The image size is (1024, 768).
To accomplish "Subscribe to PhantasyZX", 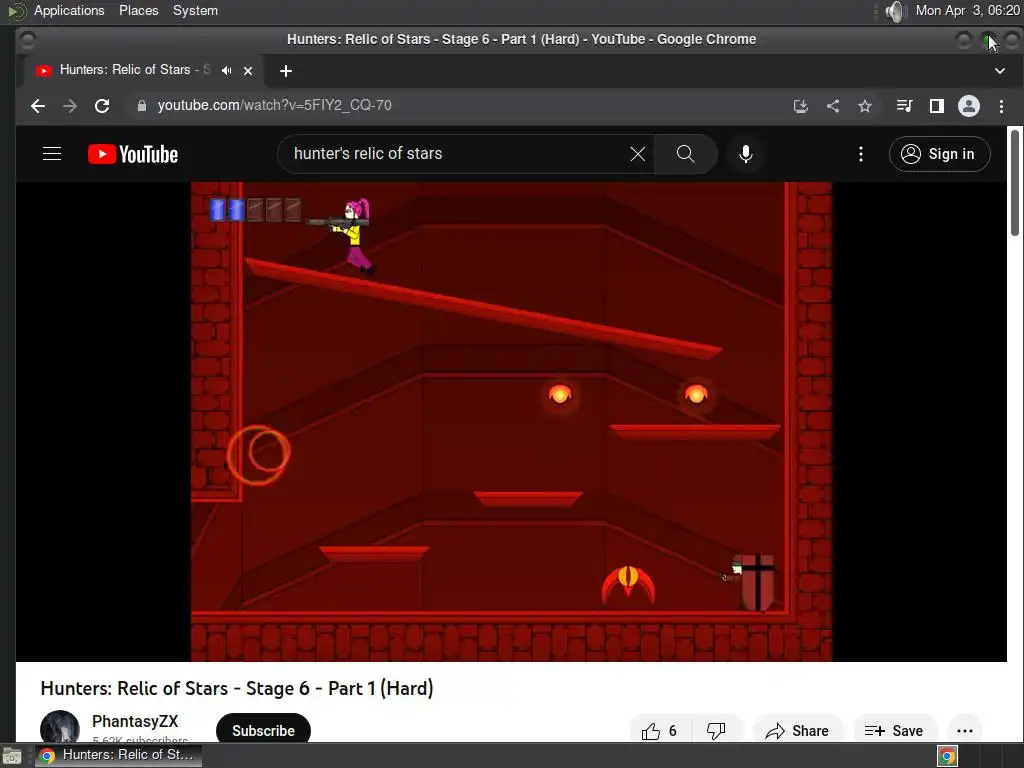I will coord(263,730).
